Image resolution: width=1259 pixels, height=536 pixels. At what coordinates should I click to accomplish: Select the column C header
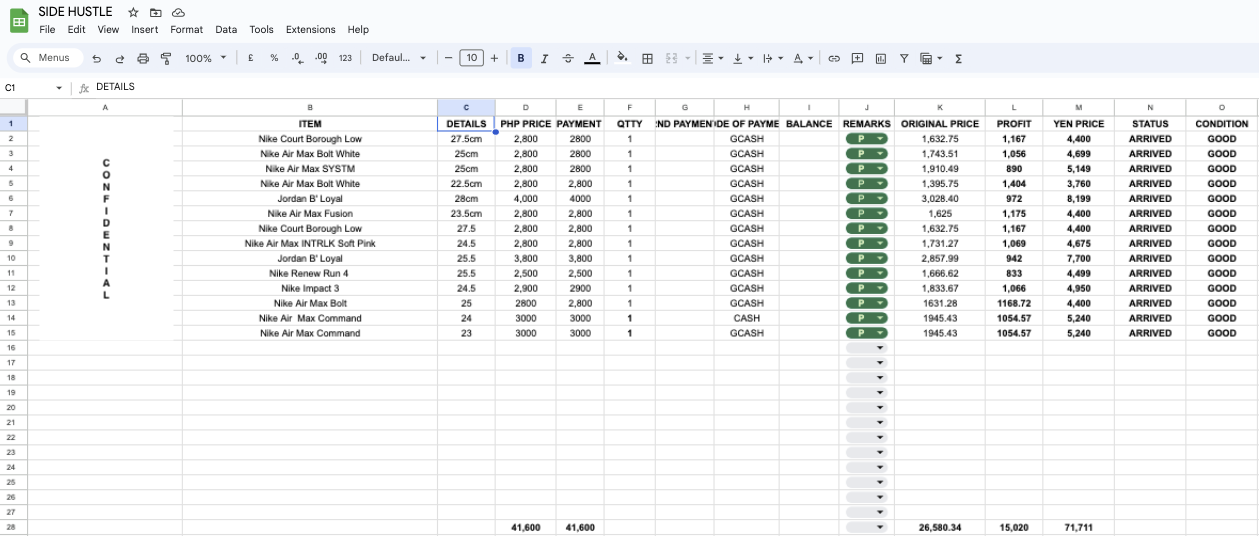[466, 107]
